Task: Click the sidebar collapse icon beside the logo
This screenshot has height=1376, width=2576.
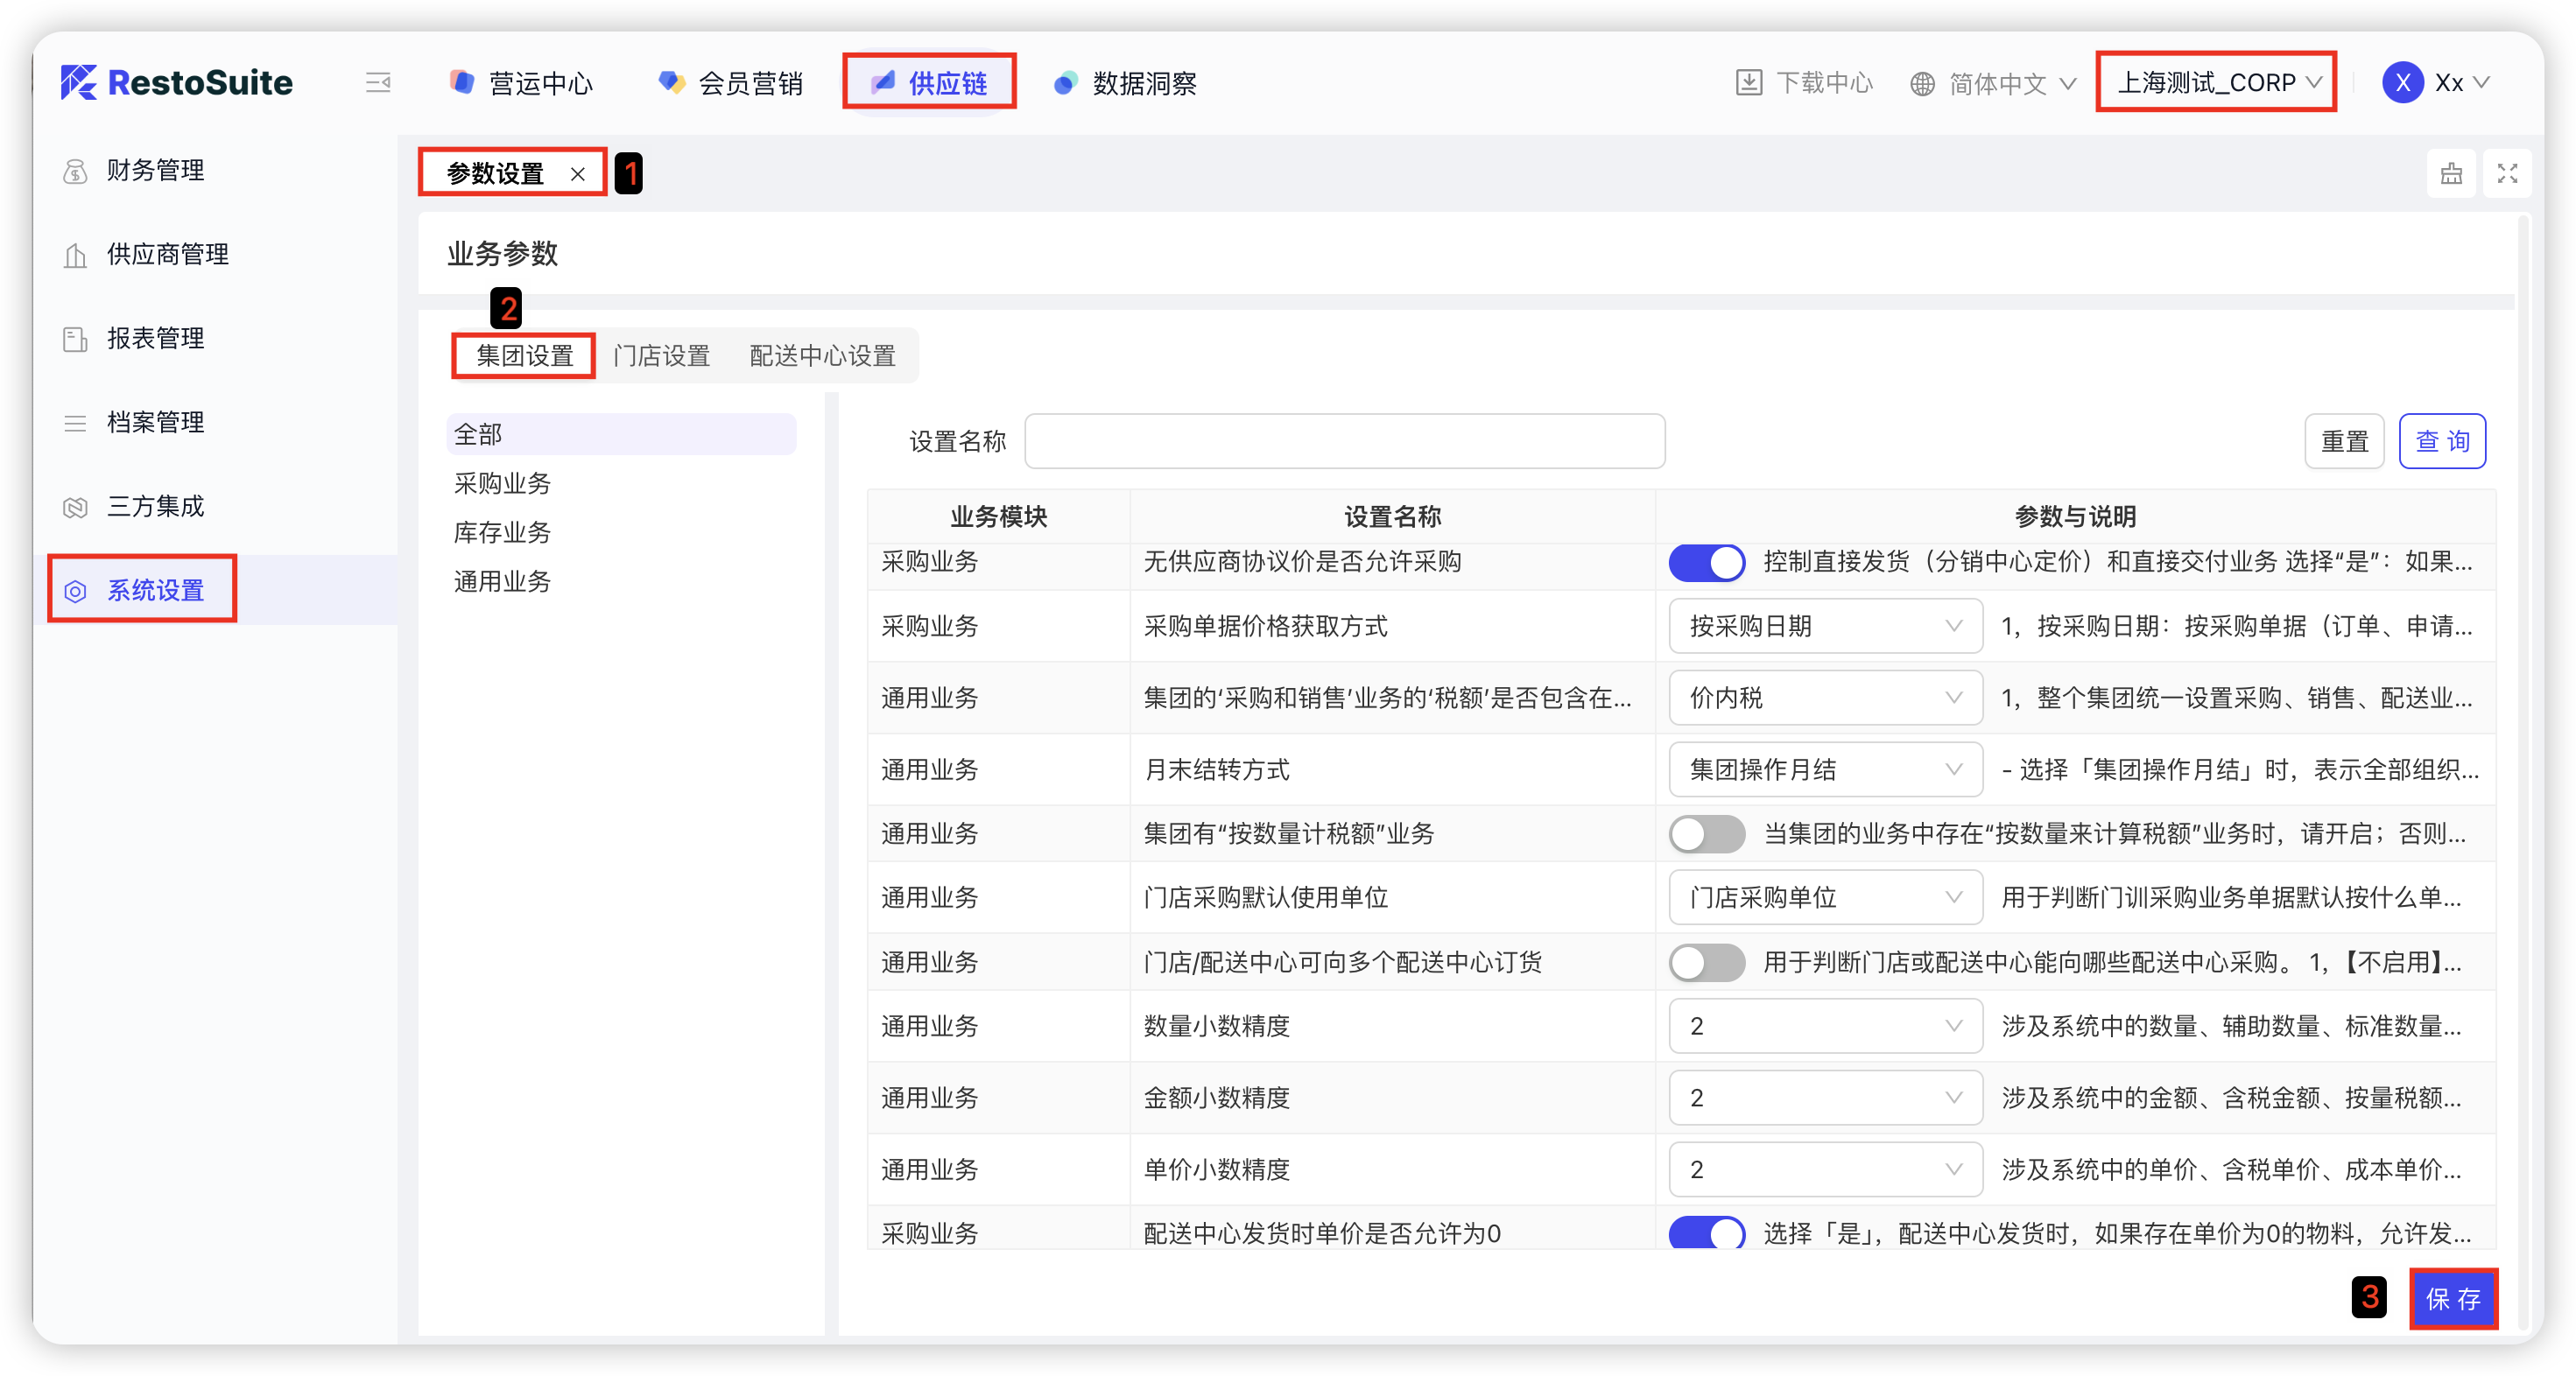Action: (x=378, y=83)
